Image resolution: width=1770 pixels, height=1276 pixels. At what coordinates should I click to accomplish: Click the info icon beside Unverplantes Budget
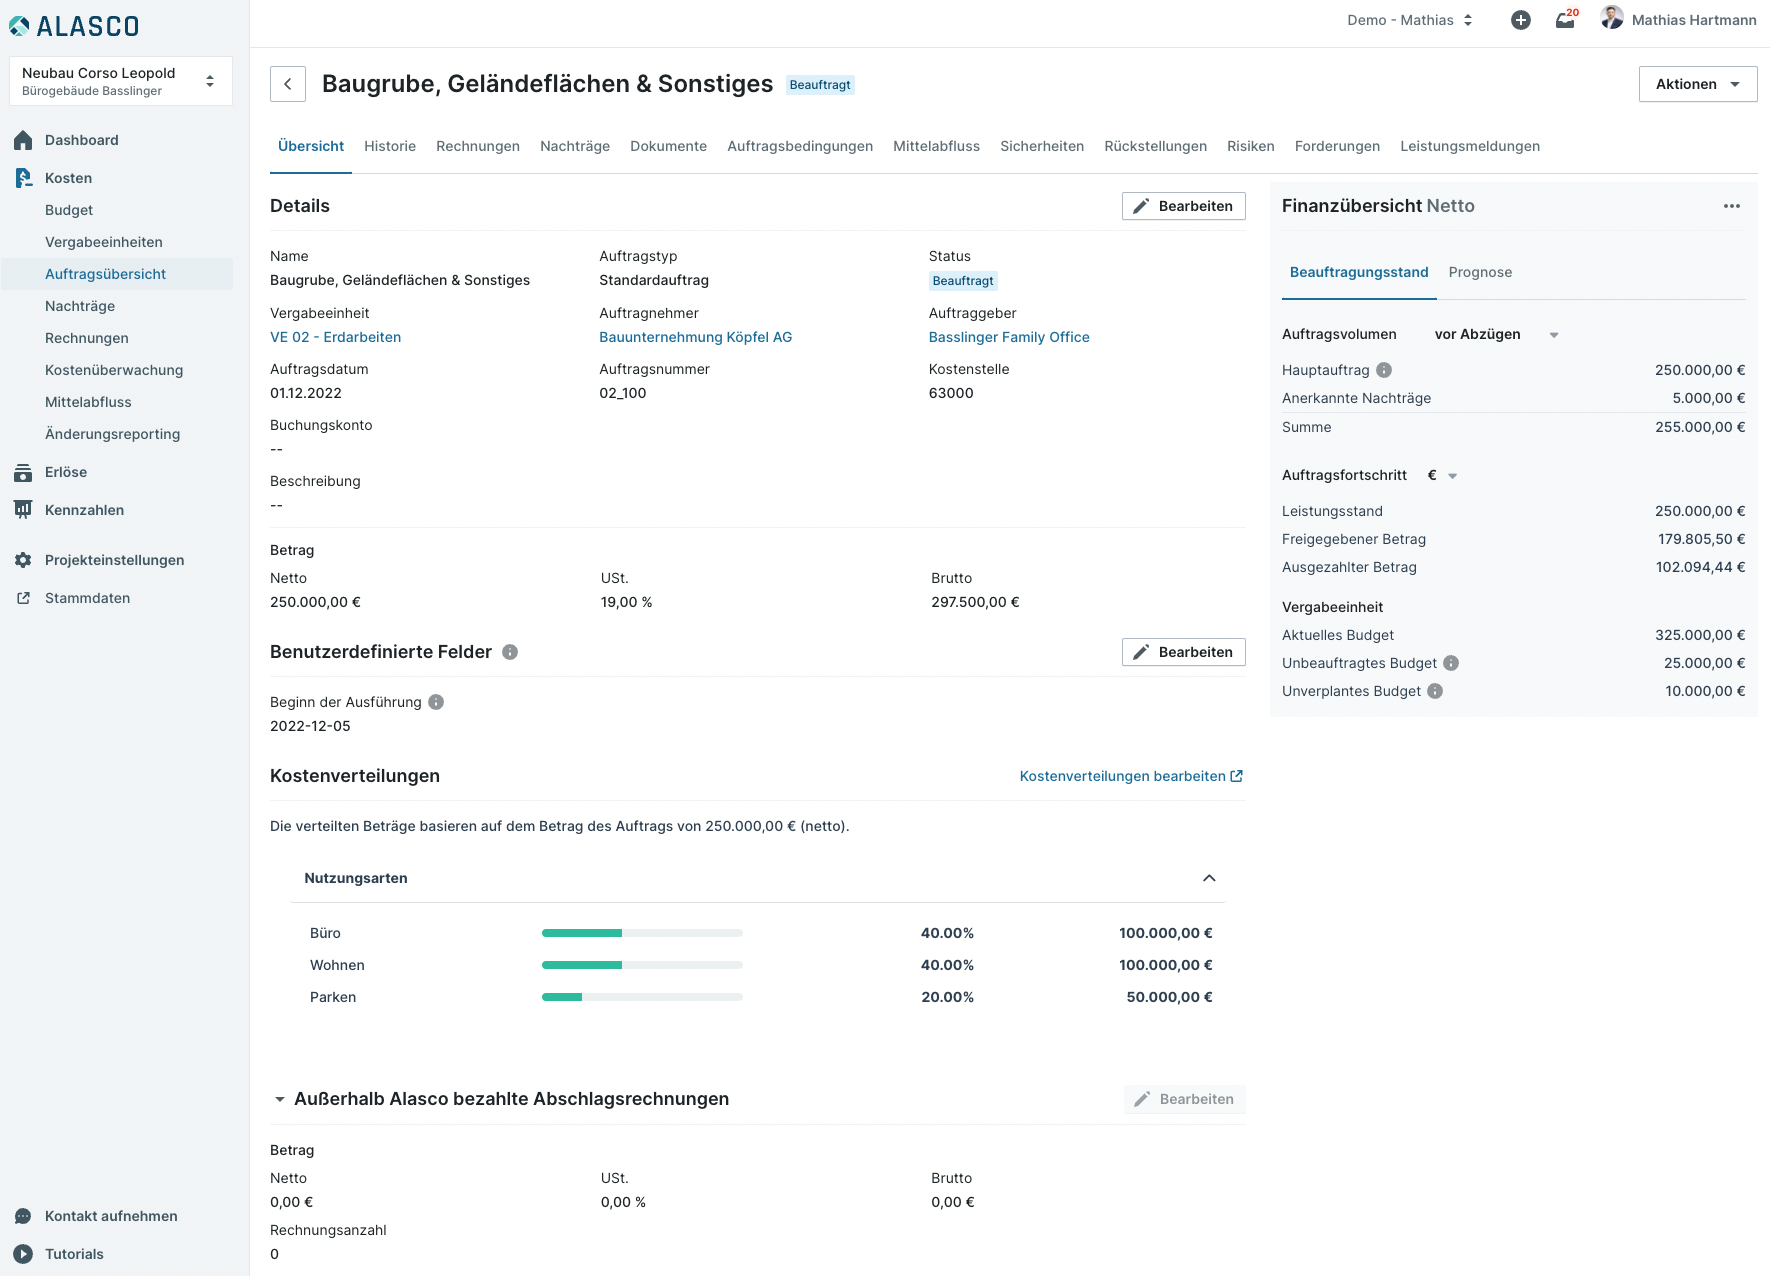click(1435, 691)
